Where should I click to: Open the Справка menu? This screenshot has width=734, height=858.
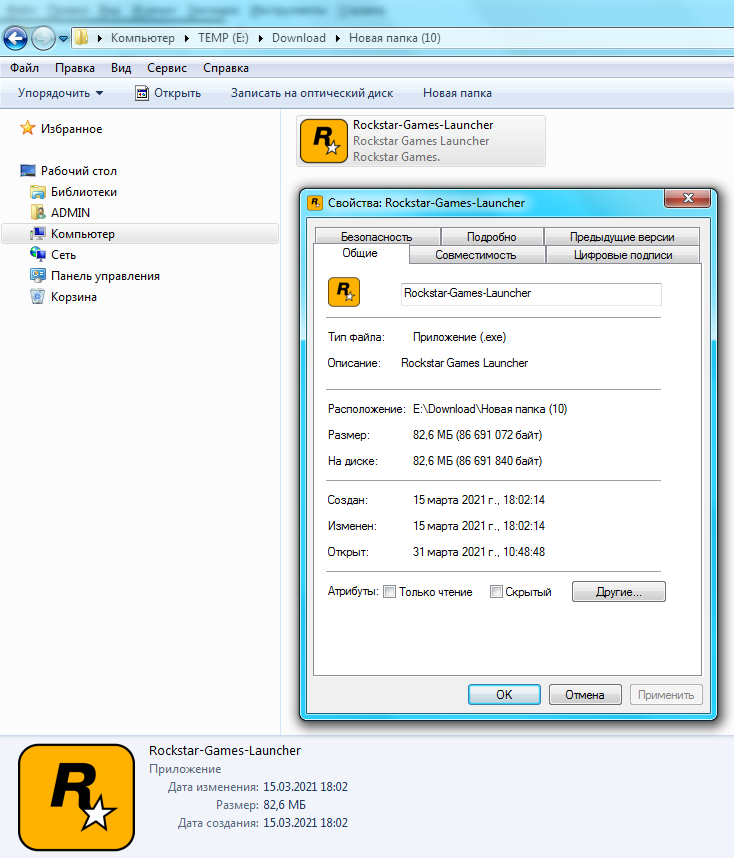pos(226,68)
